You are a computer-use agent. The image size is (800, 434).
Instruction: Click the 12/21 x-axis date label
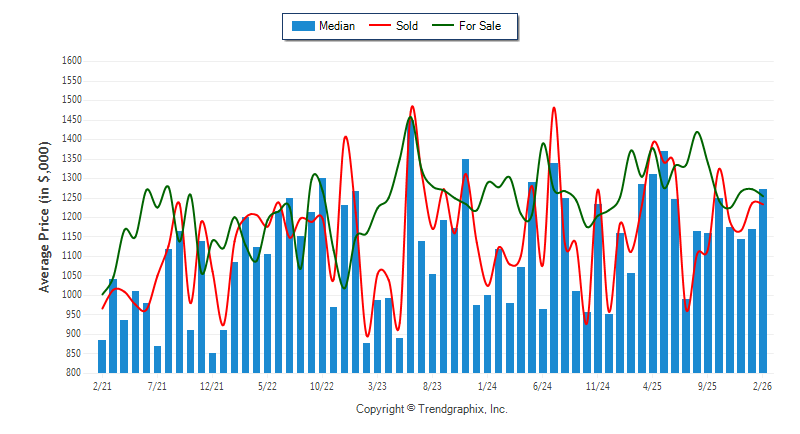tap(212, 385)
